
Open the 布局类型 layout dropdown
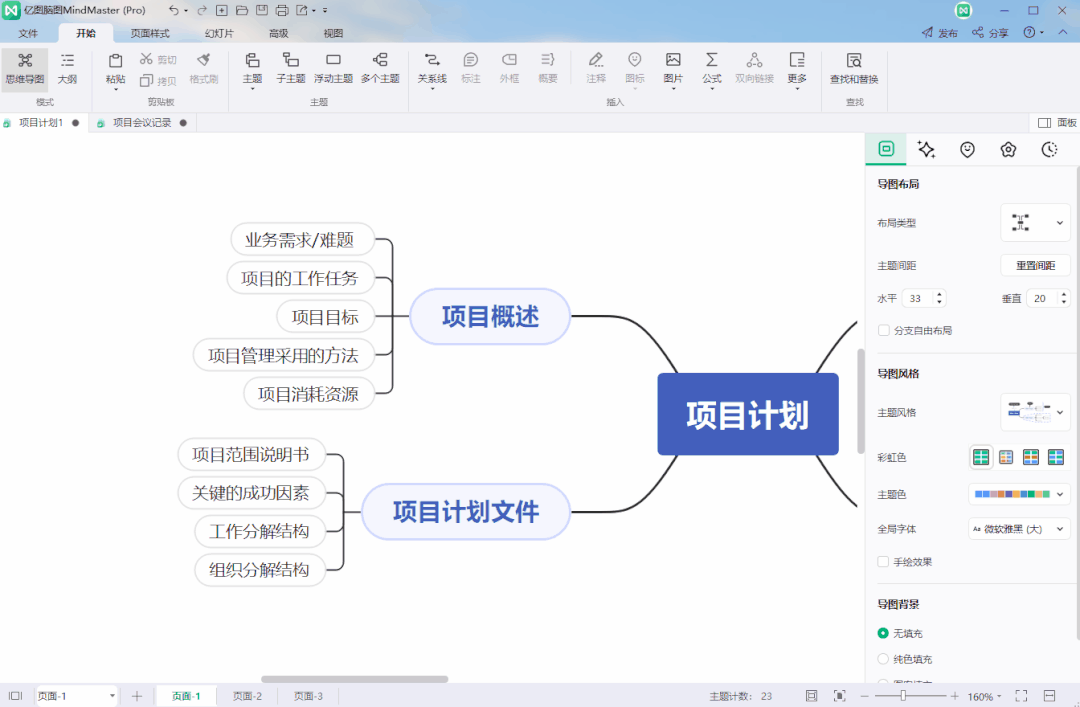1035,223
